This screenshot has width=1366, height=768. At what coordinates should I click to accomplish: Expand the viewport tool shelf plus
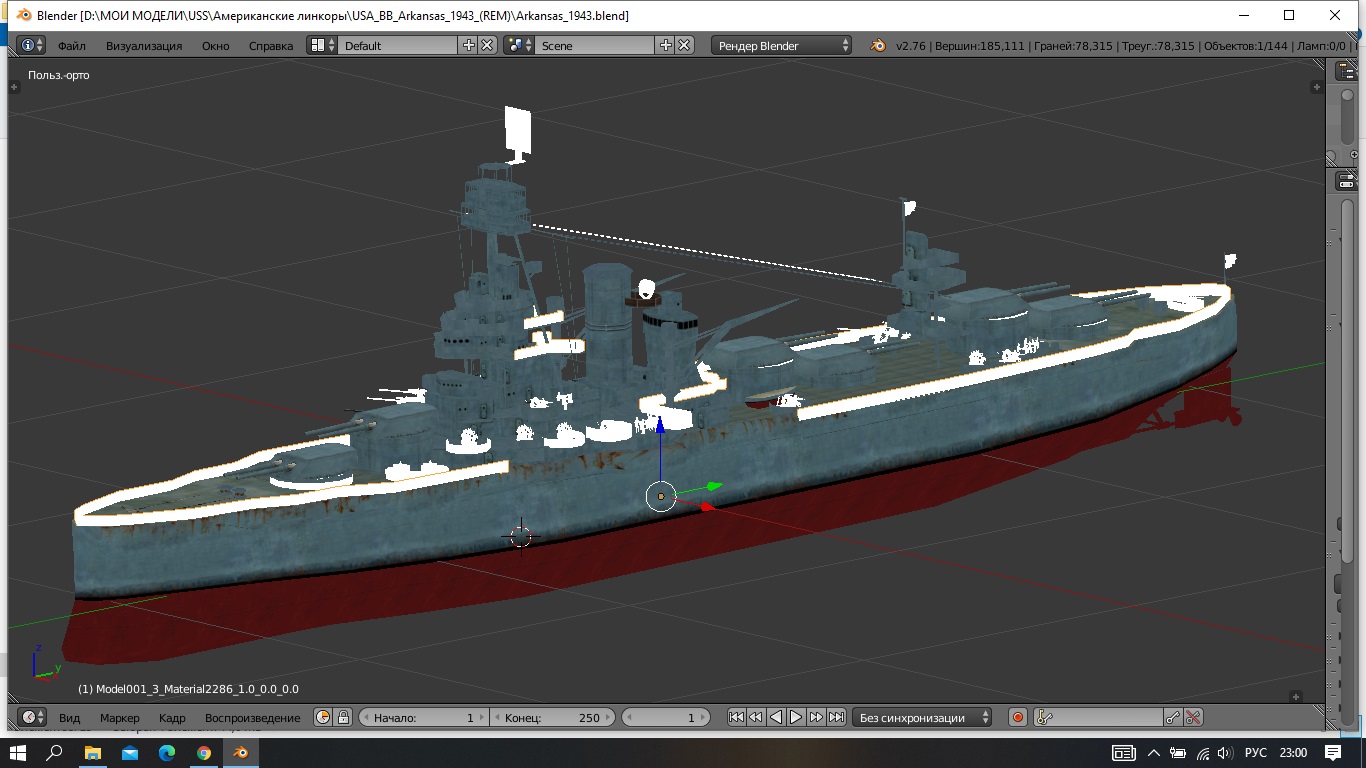click(15, 87)
